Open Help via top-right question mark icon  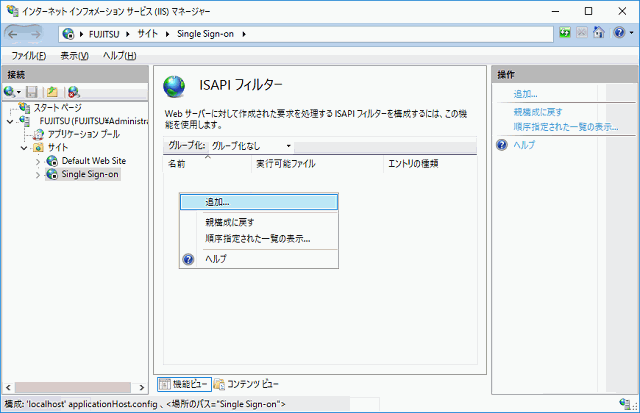[619, 32]
